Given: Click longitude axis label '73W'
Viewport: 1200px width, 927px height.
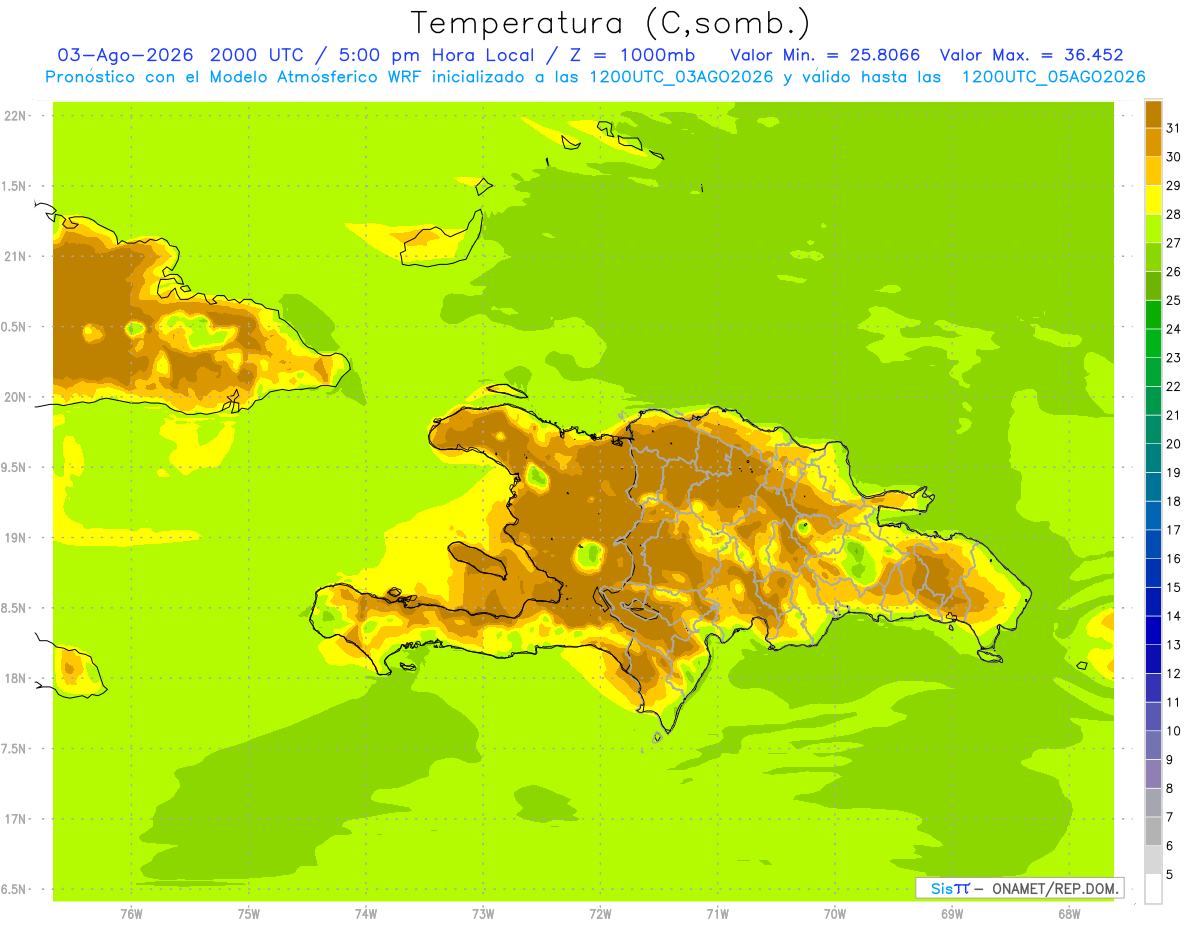Looking at the screenshot, I should click(483, 913).
